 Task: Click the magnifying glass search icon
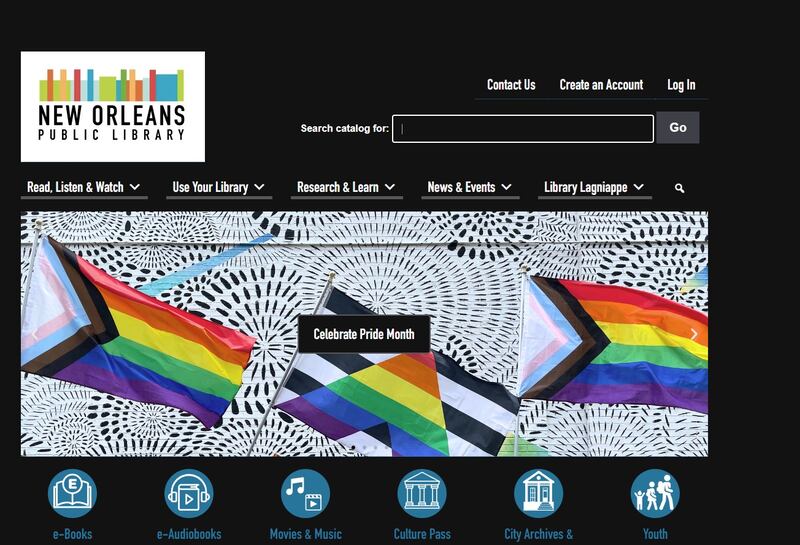pyautogui.click(x=680, y=188)
